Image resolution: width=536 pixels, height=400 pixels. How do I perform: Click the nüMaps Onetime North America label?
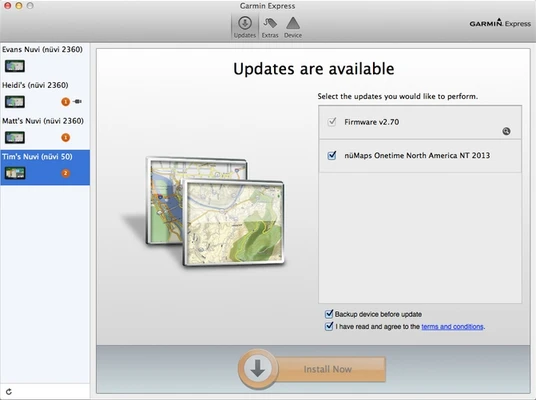point(417,156)
